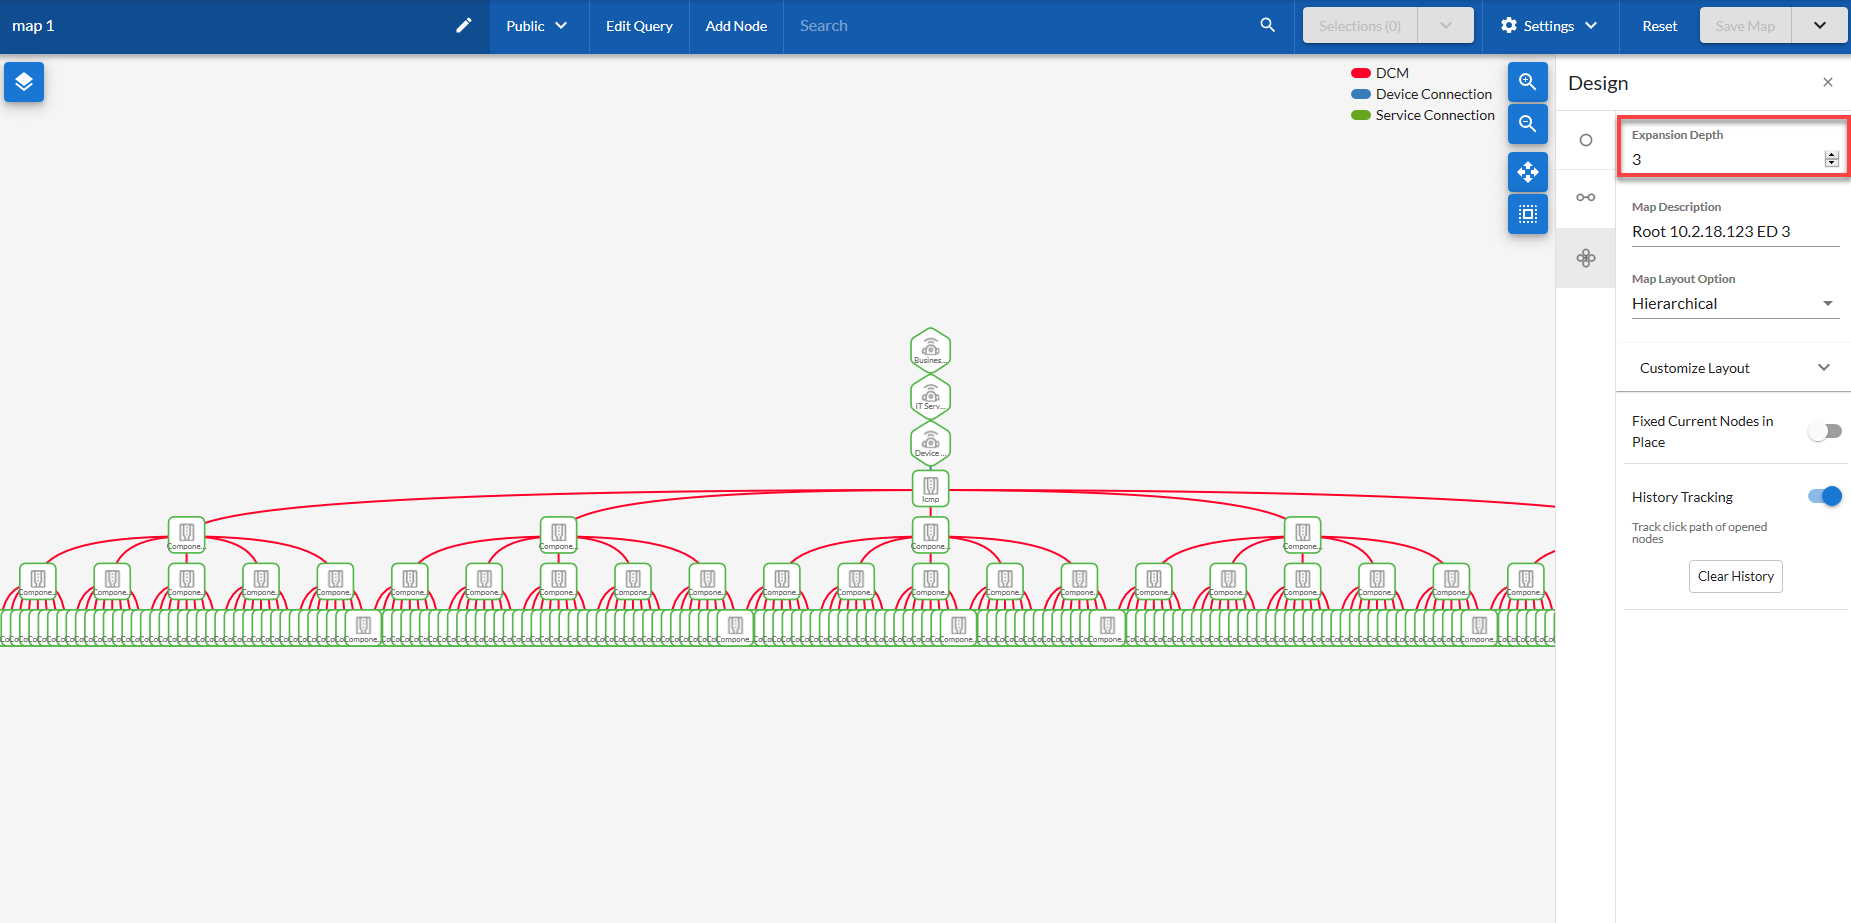Expand the Customize Layout section
1851x923 pixels.
pos(1734,368)
